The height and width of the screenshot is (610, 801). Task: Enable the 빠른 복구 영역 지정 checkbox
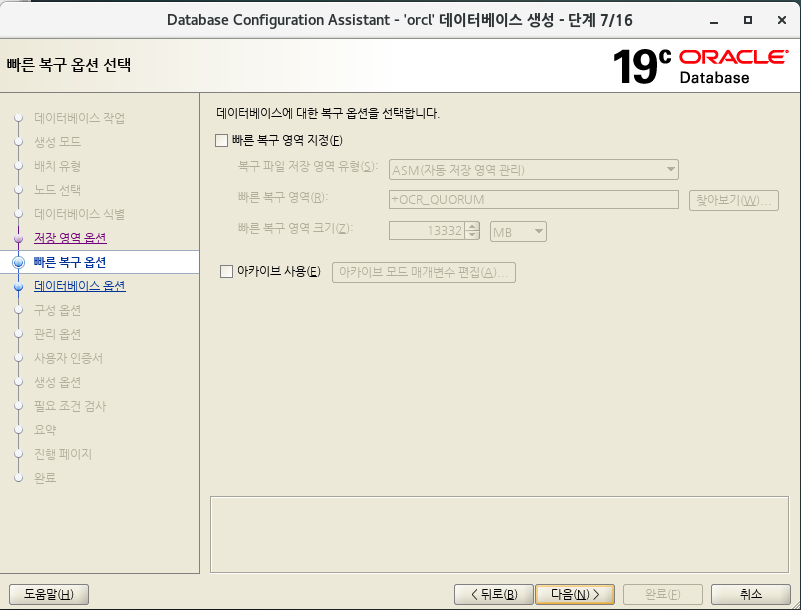[221, 140]
